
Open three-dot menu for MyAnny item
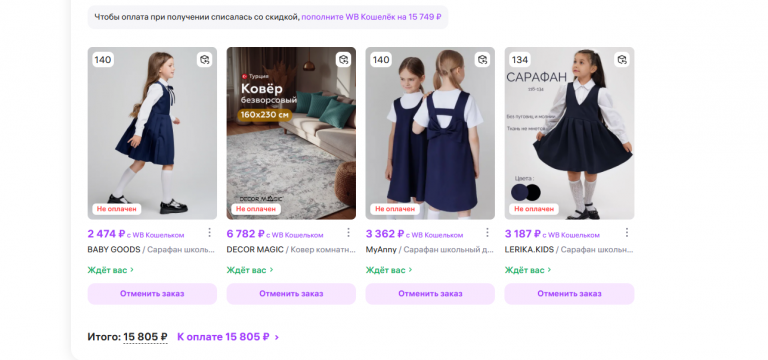click(487, 232)
